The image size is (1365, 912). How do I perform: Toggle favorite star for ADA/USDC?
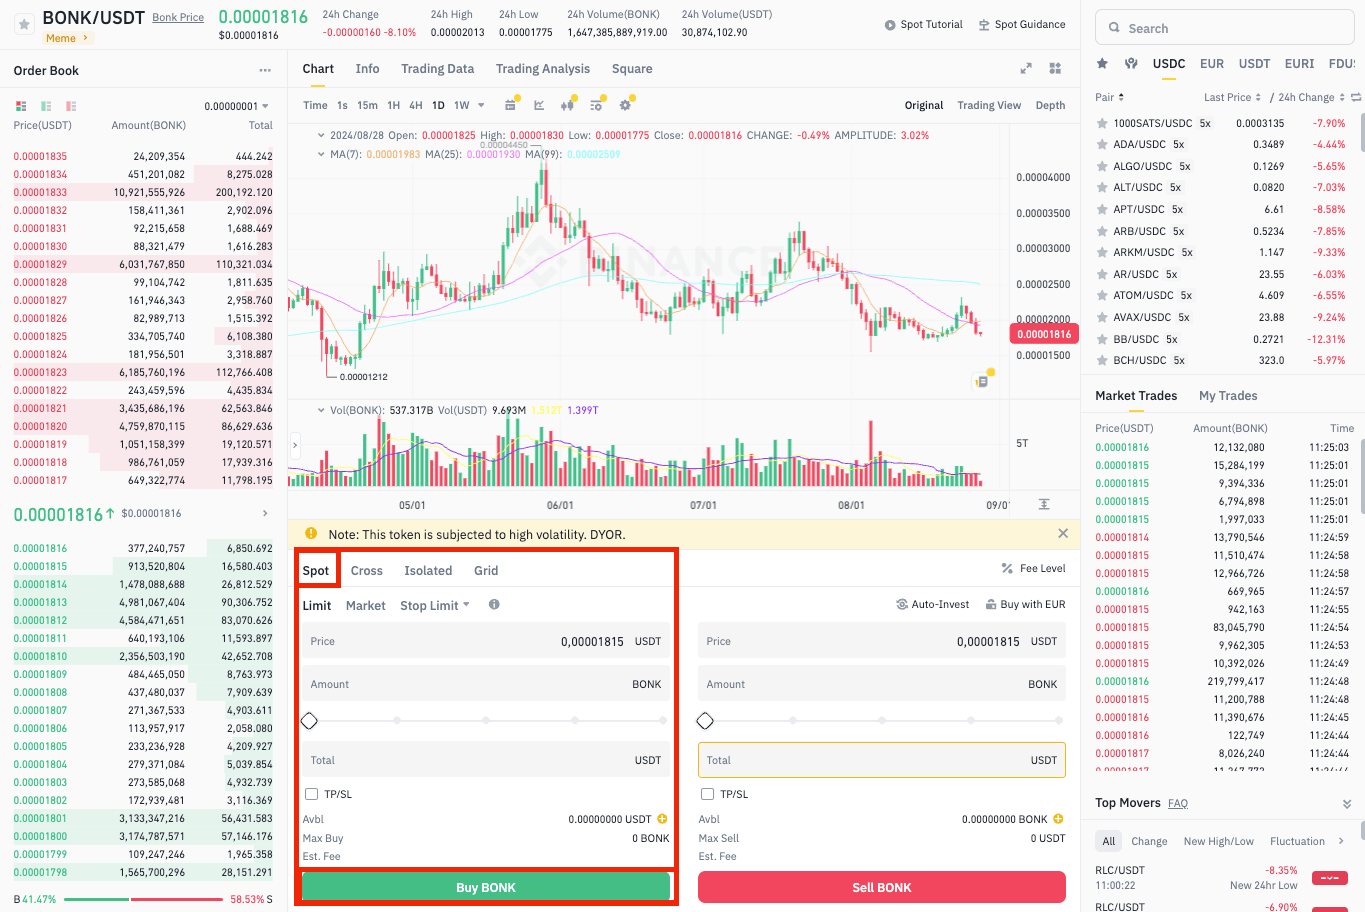click(x=1102, y=144)
